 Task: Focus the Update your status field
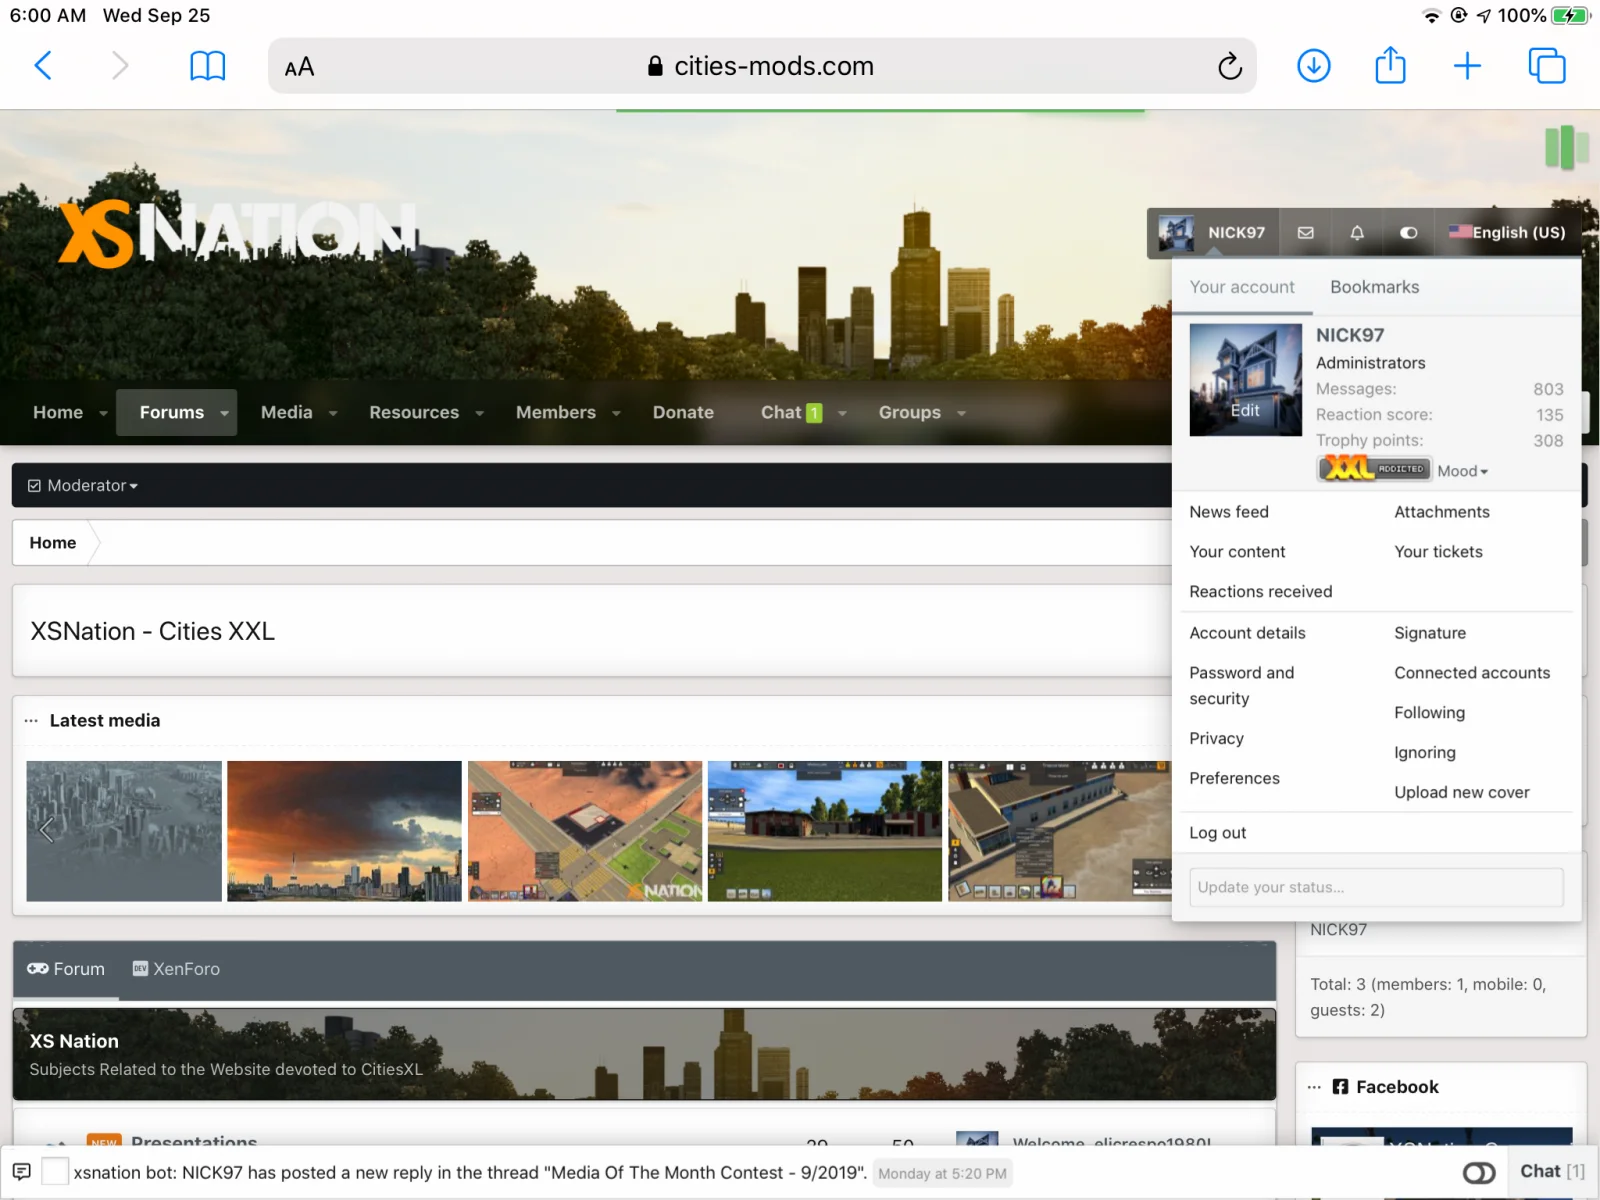1376,887
